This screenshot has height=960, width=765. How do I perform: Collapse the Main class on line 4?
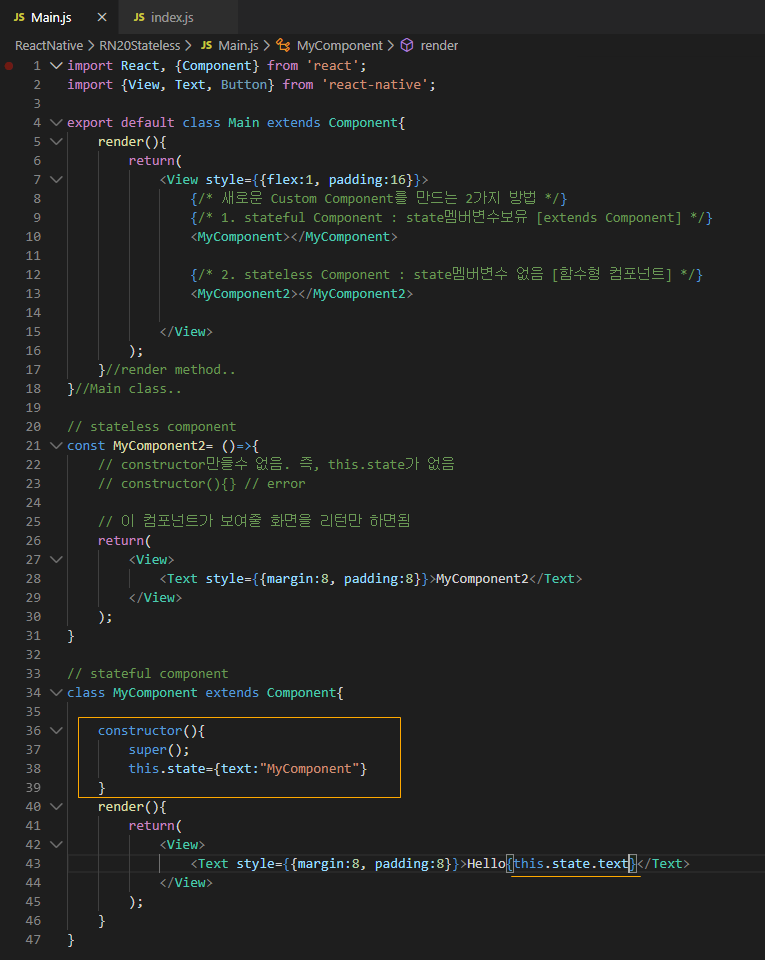pos(56,122)
